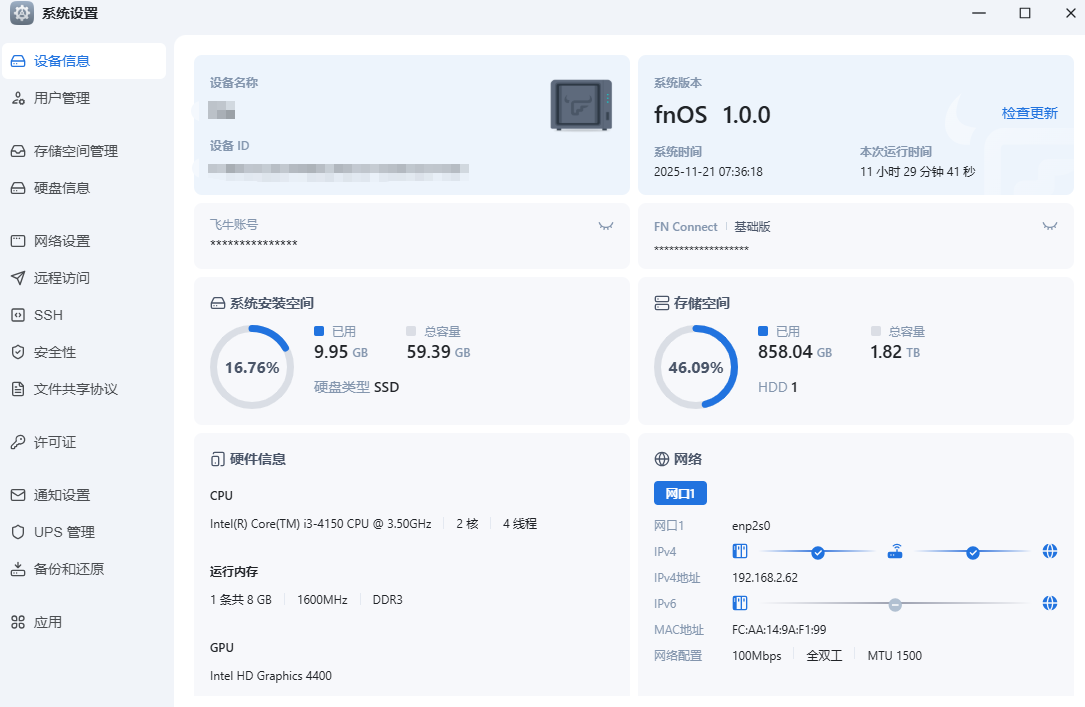The height and width of the screenshot is (707, 1085).
Task: Click the 许可证 key icon
Action: [x=17, y=442]
